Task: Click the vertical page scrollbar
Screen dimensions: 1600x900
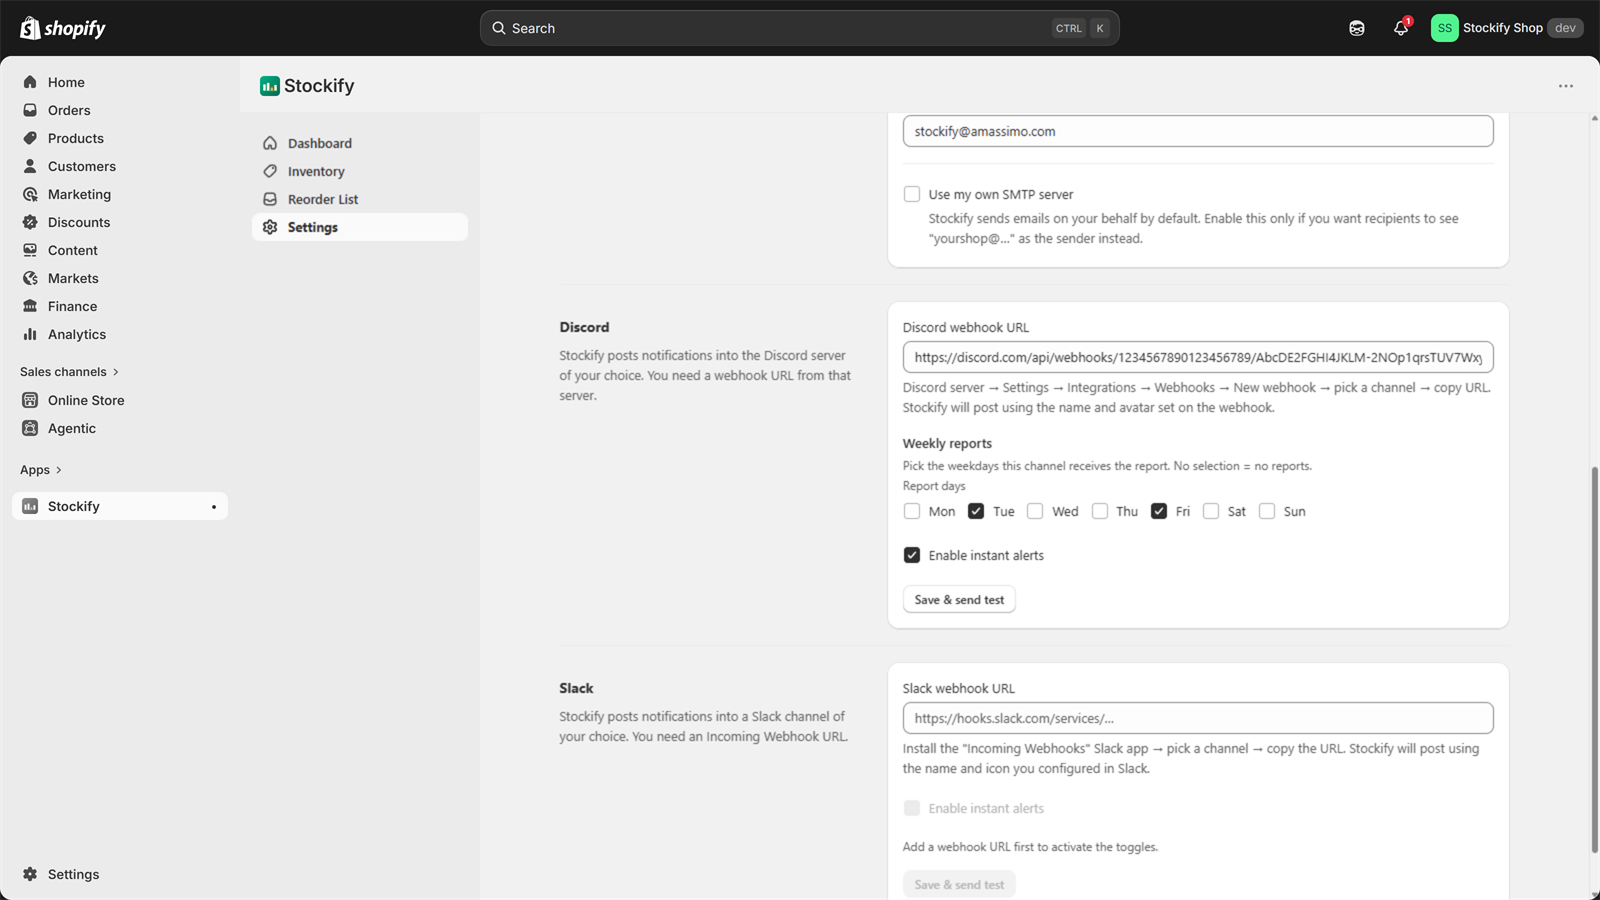Action: point(1594,660)
